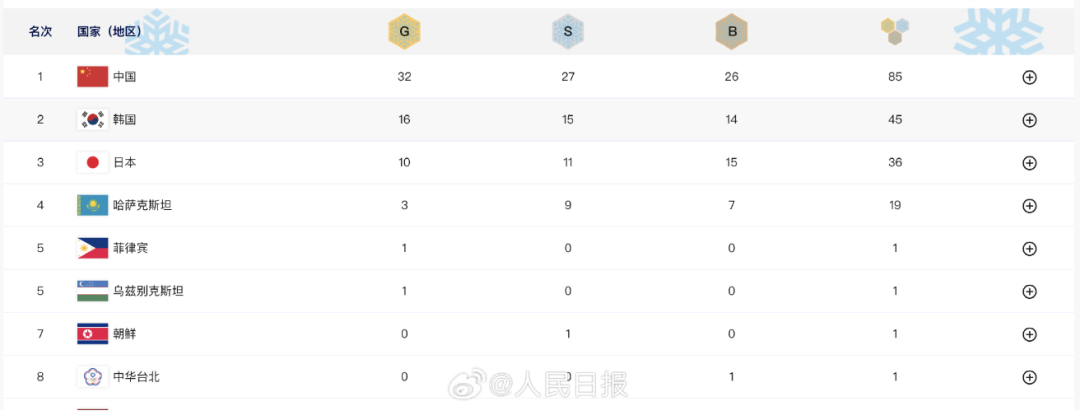Open the 菲律宾 country name link
This screenshot has width=1080, height=420.
131,248
